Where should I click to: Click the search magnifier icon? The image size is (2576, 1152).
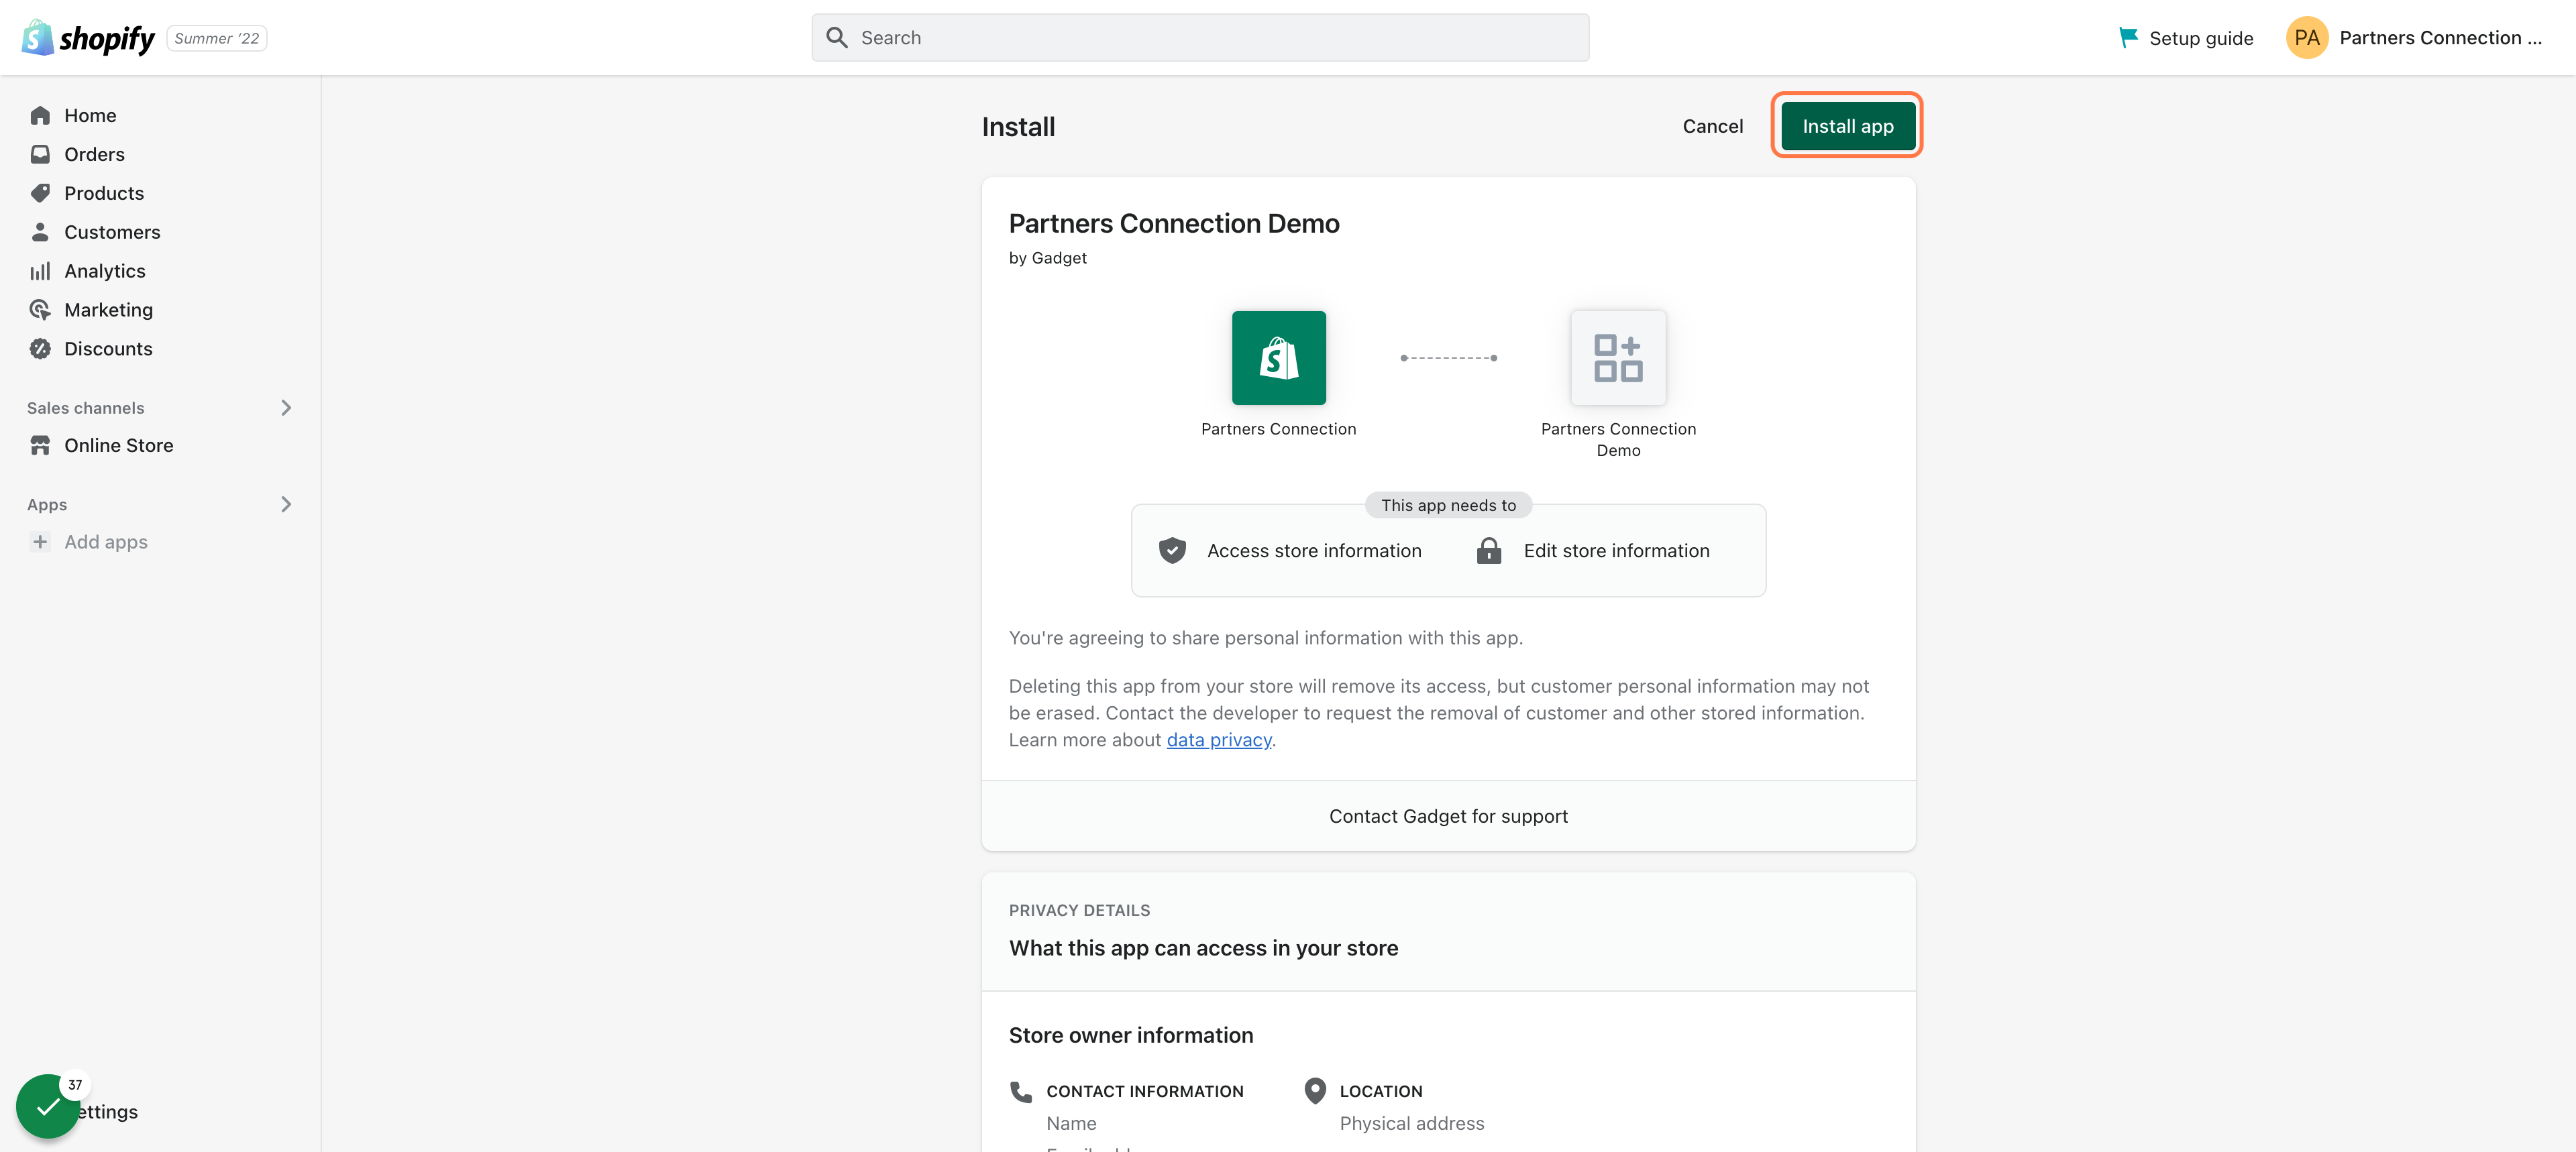pos(837,38)
